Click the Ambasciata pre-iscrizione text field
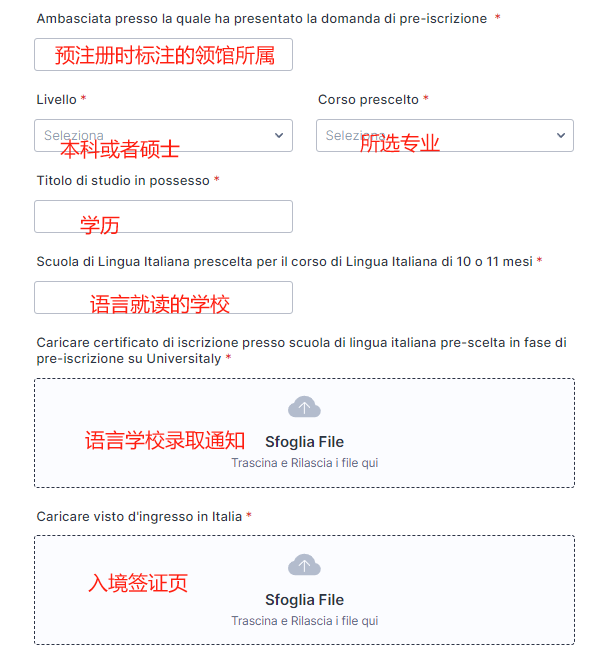Image resolution: width=611 pixels, height=665 pixels. tap(163, 55)
